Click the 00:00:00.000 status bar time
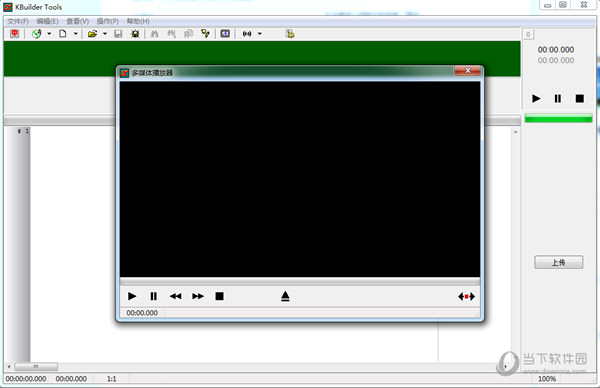 26,379
